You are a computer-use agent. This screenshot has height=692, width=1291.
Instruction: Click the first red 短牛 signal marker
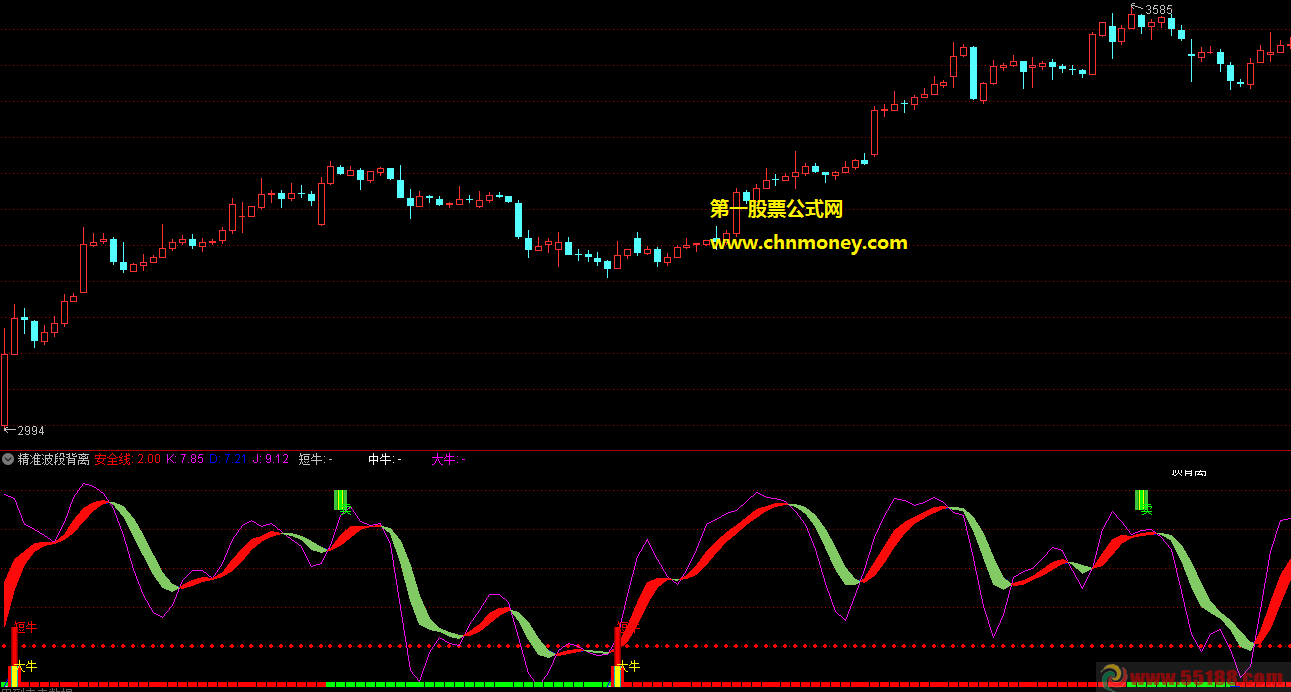pos(25,627)
